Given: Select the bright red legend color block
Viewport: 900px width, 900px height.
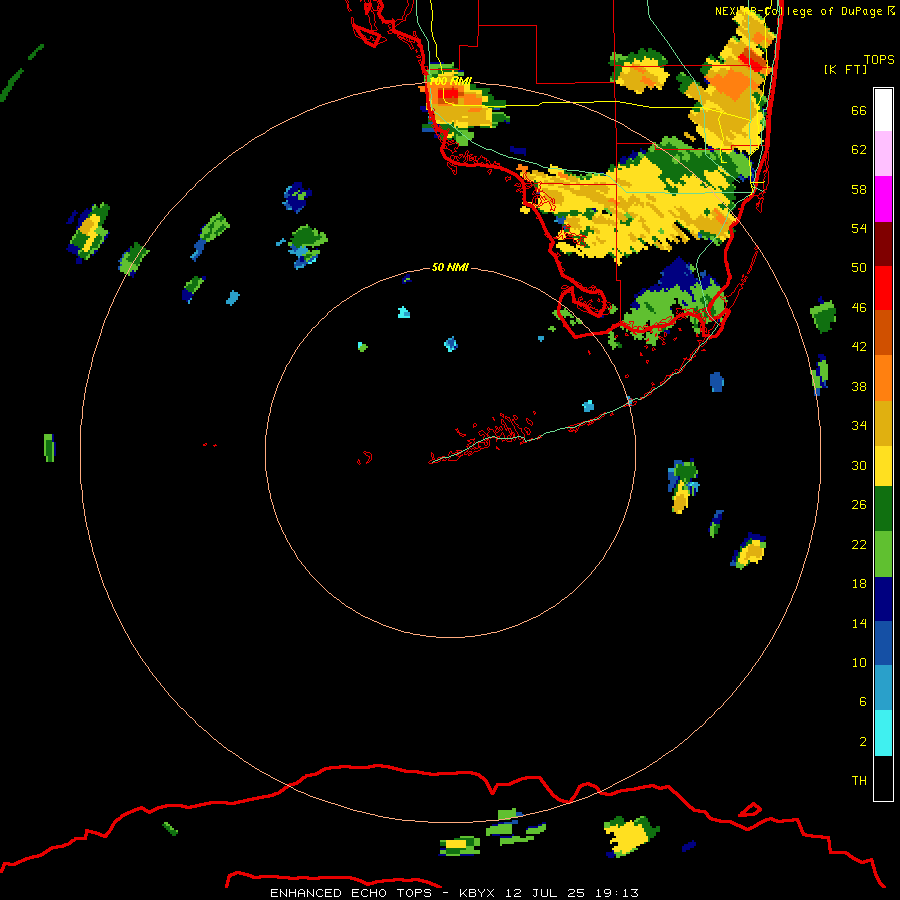Looking at the screenshot, I should pos(883,288).
